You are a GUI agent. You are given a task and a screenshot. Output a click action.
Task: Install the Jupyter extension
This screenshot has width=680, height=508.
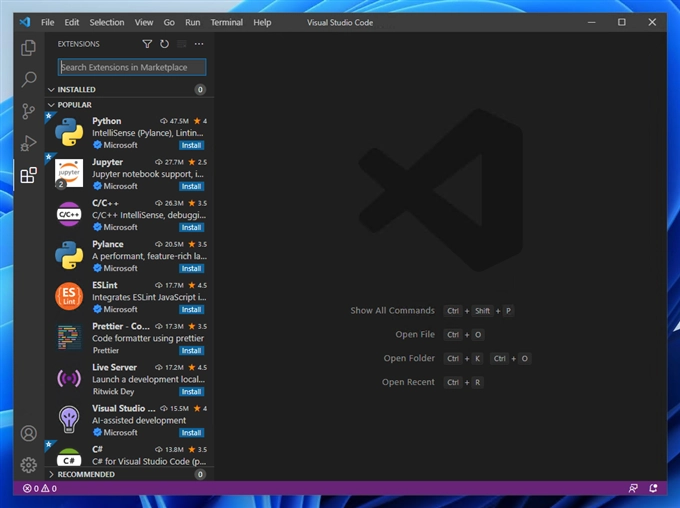(191, 187)
